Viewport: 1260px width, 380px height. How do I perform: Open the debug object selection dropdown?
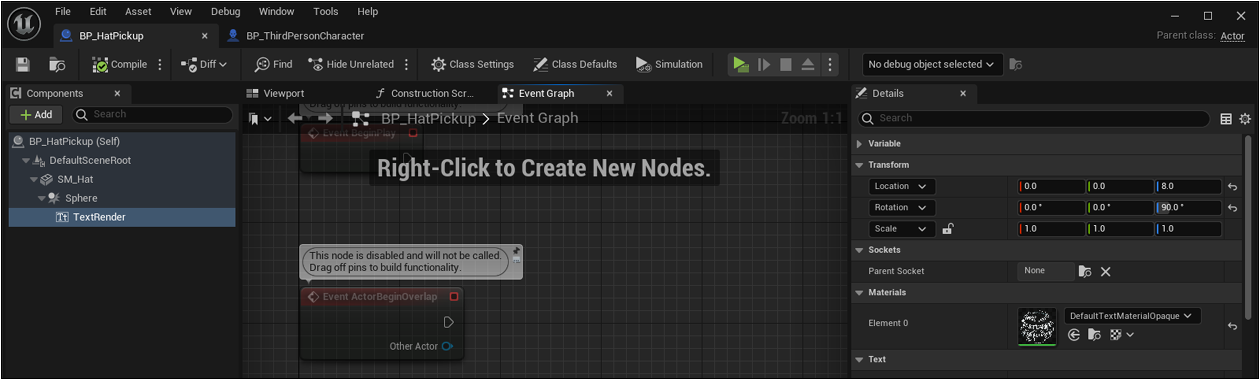[x=932, y=64]
